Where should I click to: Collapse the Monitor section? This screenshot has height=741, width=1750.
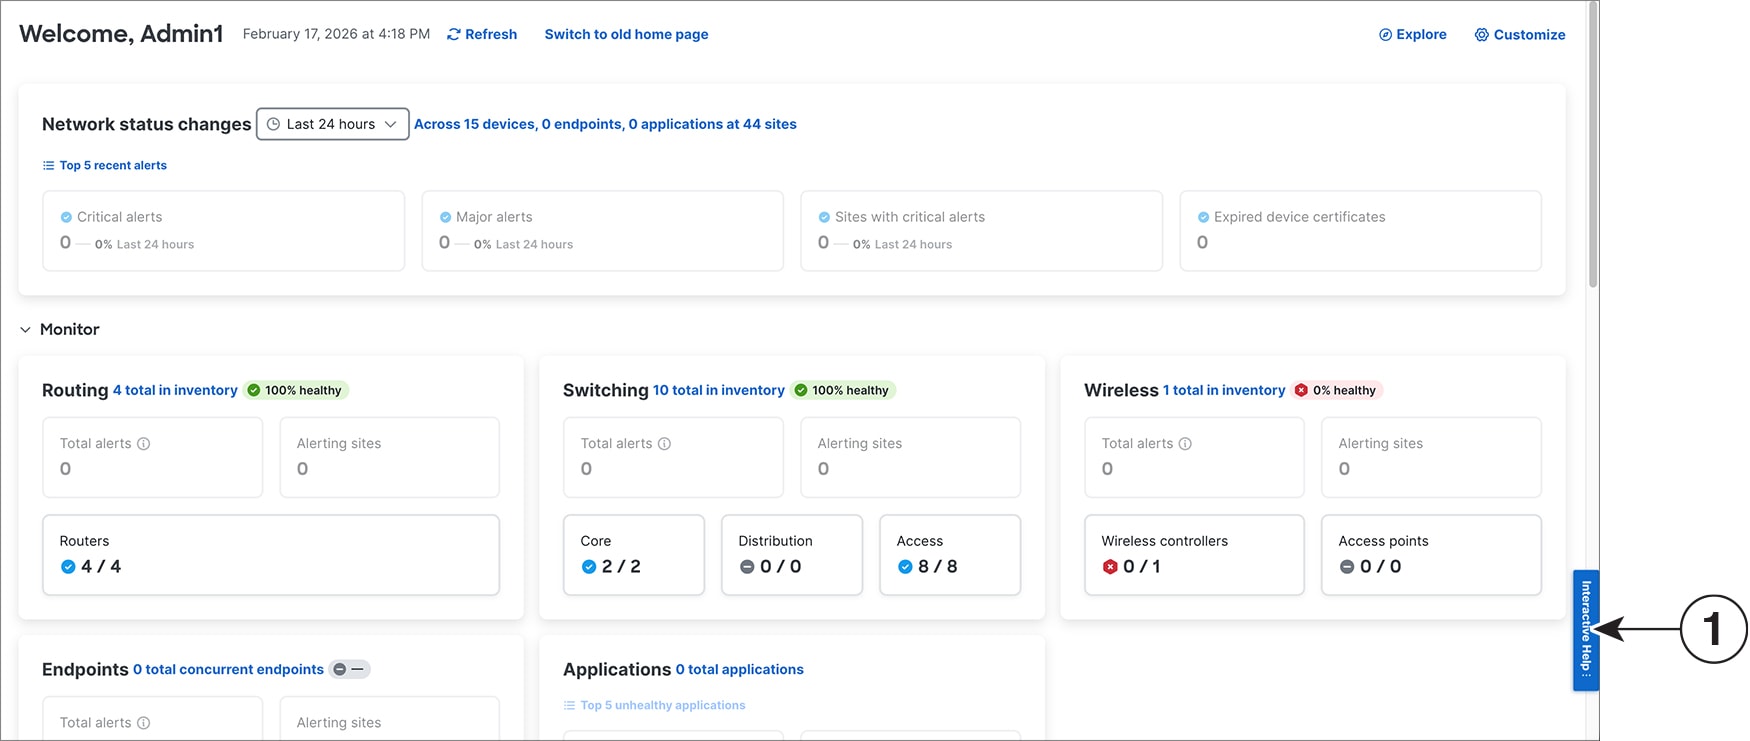[26, 330]
